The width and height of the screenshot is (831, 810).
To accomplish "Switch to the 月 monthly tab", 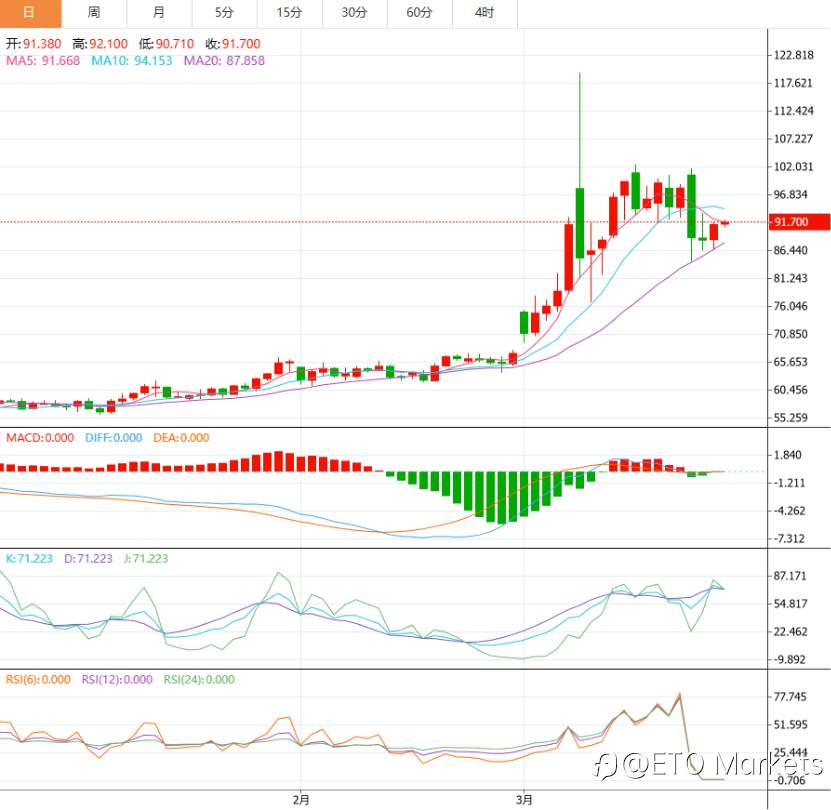I will (x=160, y=13).
